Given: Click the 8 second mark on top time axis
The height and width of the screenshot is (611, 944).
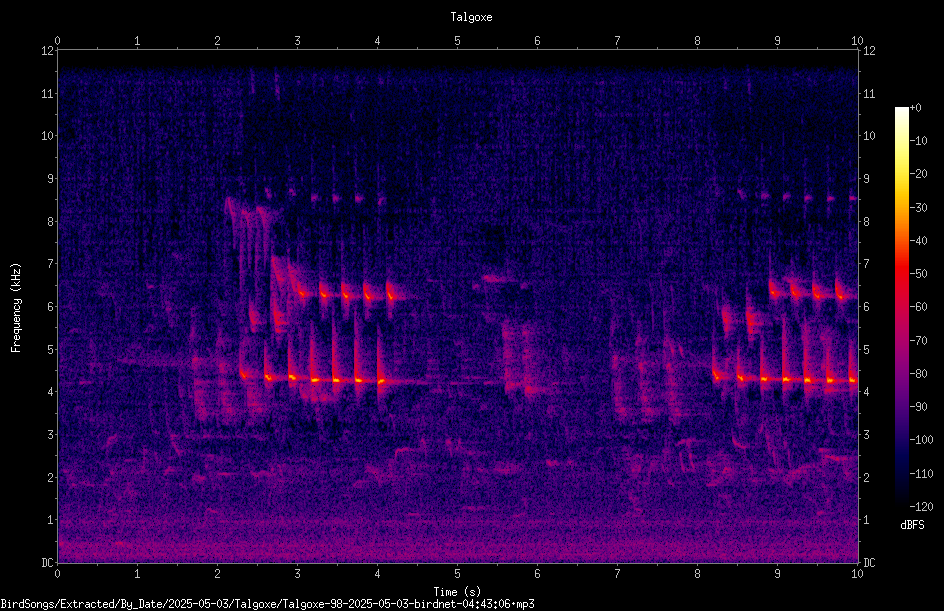Looking at the screenshot, I should point(697,41).
